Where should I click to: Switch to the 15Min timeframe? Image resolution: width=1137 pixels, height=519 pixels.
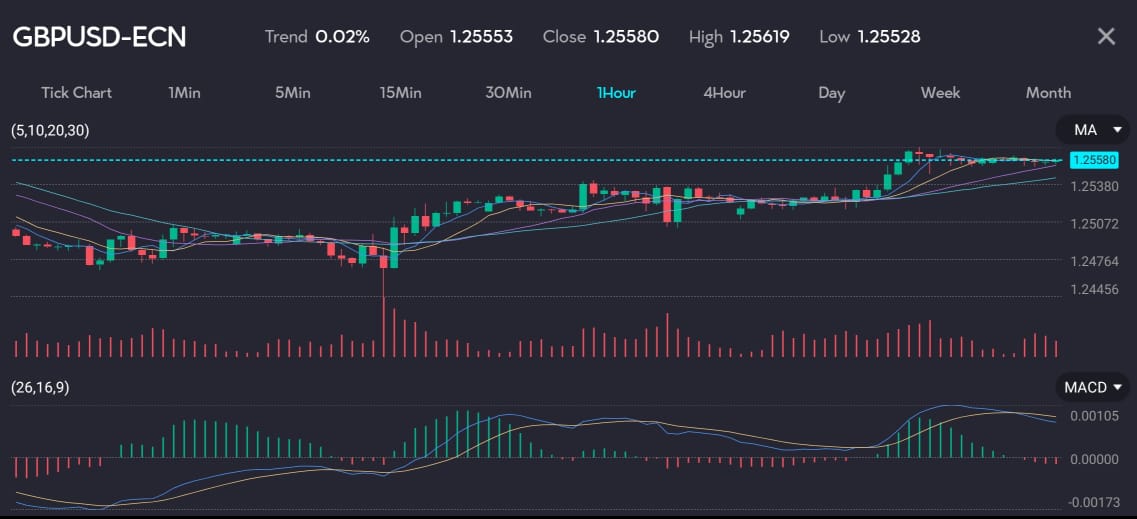[x=400, y=93]
